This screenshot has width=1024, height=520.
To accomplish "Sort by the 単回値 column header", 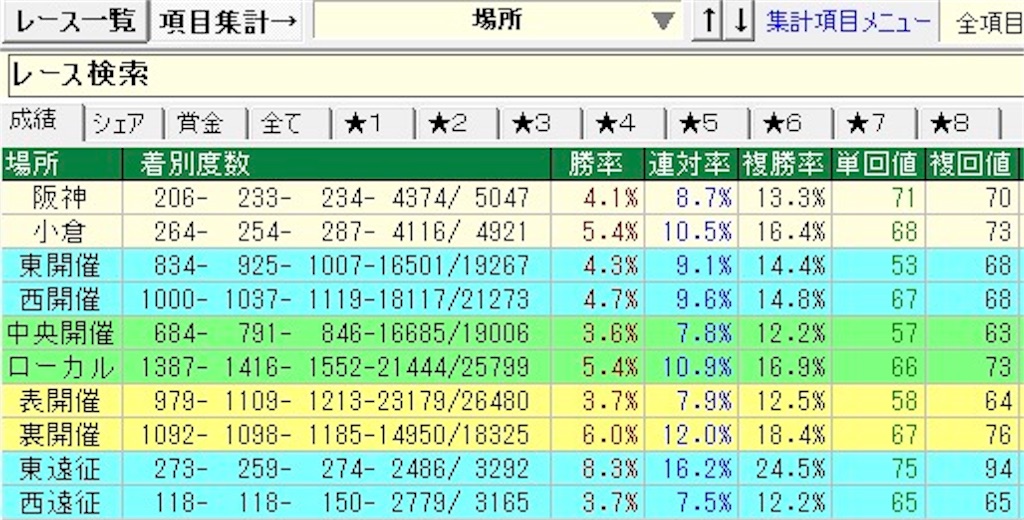I will coord(879,165).
